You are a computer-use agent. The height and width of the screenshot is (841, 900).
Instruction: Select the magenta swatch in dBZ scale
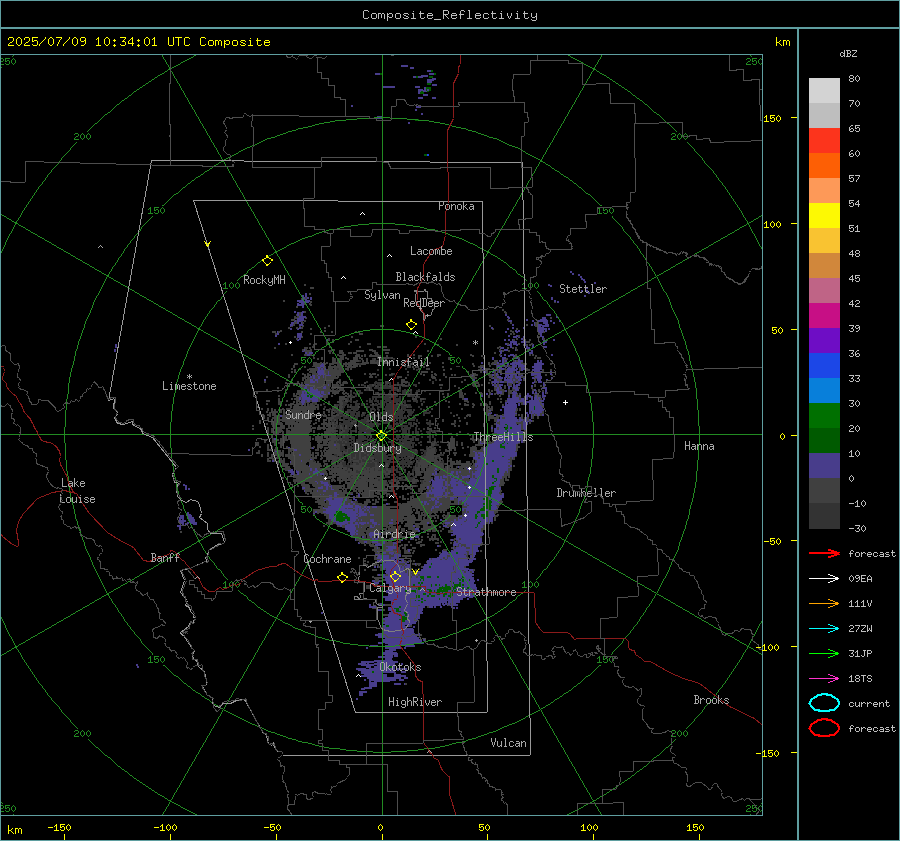coord(824,315)
